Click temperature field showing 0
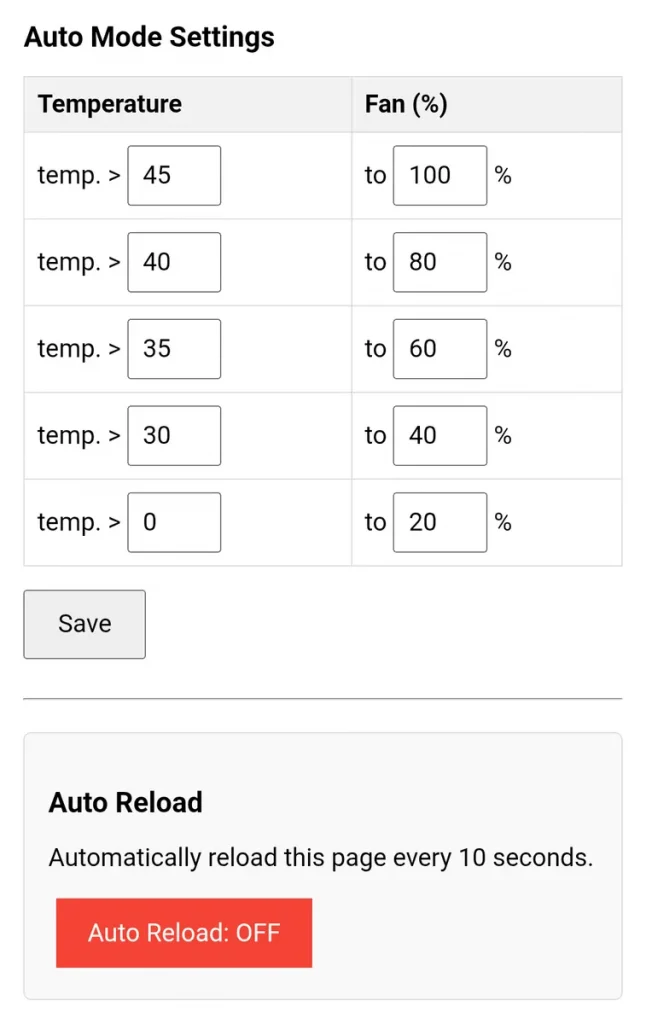Screen dimensions: 646x1024 (x=174, y=522)
